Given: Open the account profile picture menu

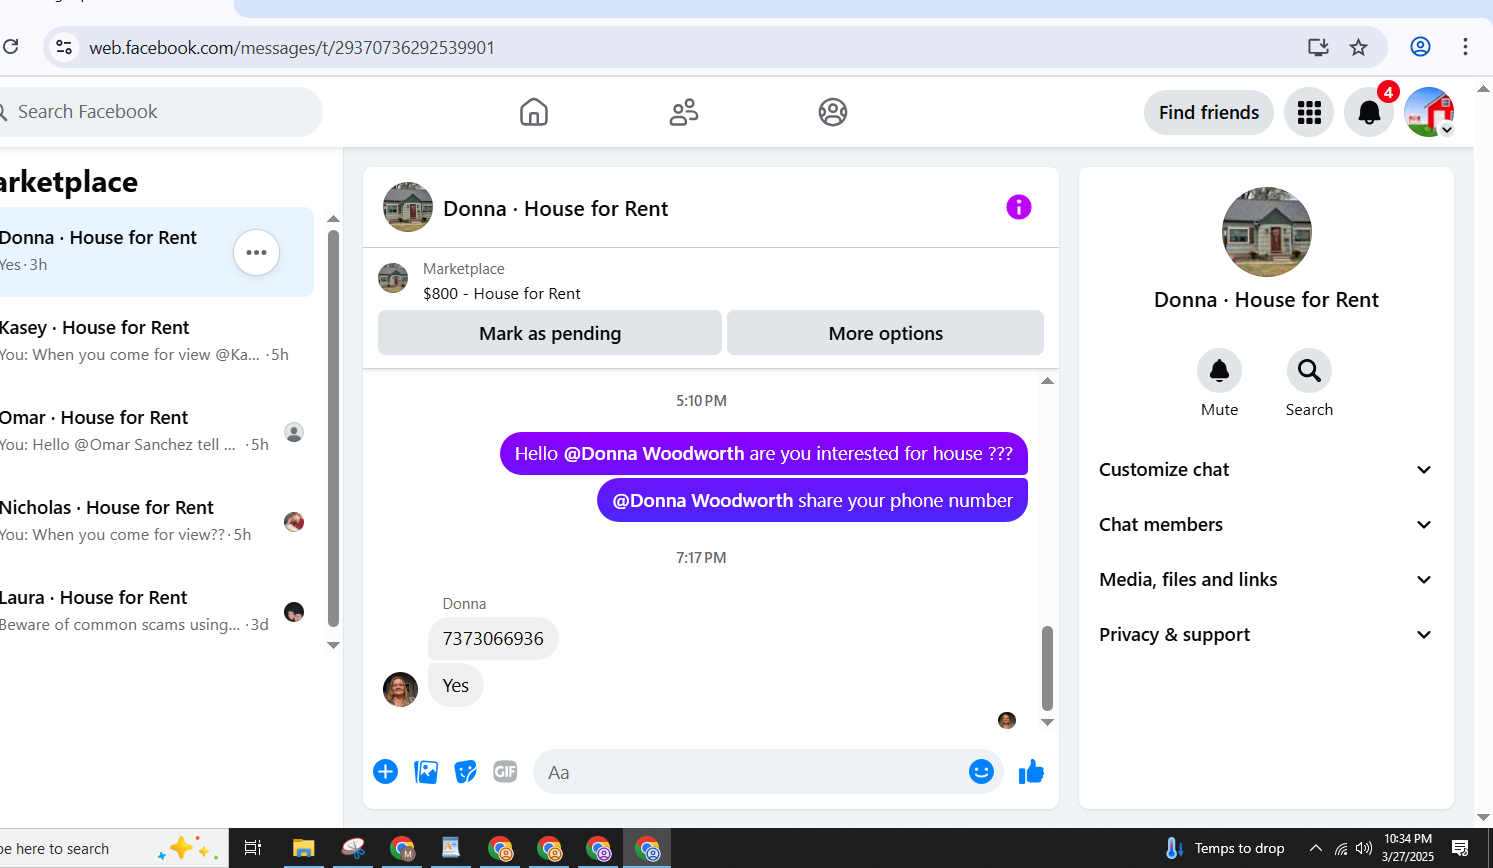Looking at the screenshot, I should tap(1429, 112).
